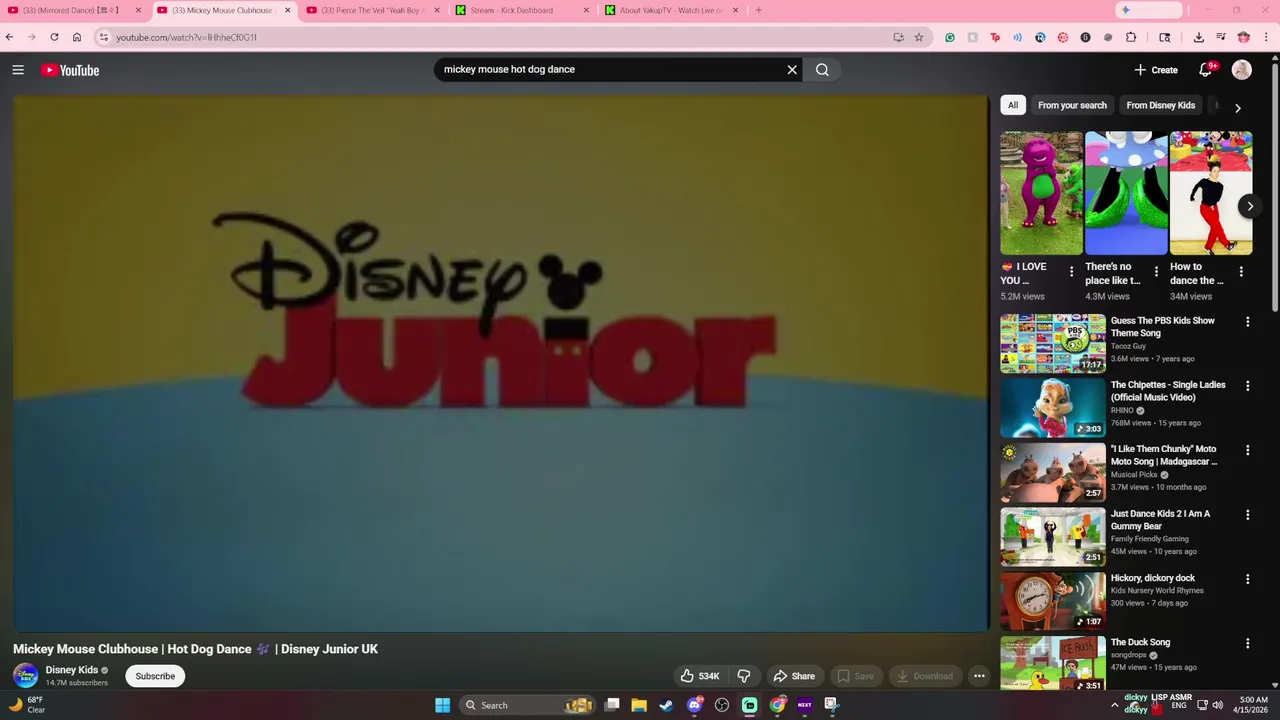
Task: Open the notifications bell
Action: click(1206, 70)
